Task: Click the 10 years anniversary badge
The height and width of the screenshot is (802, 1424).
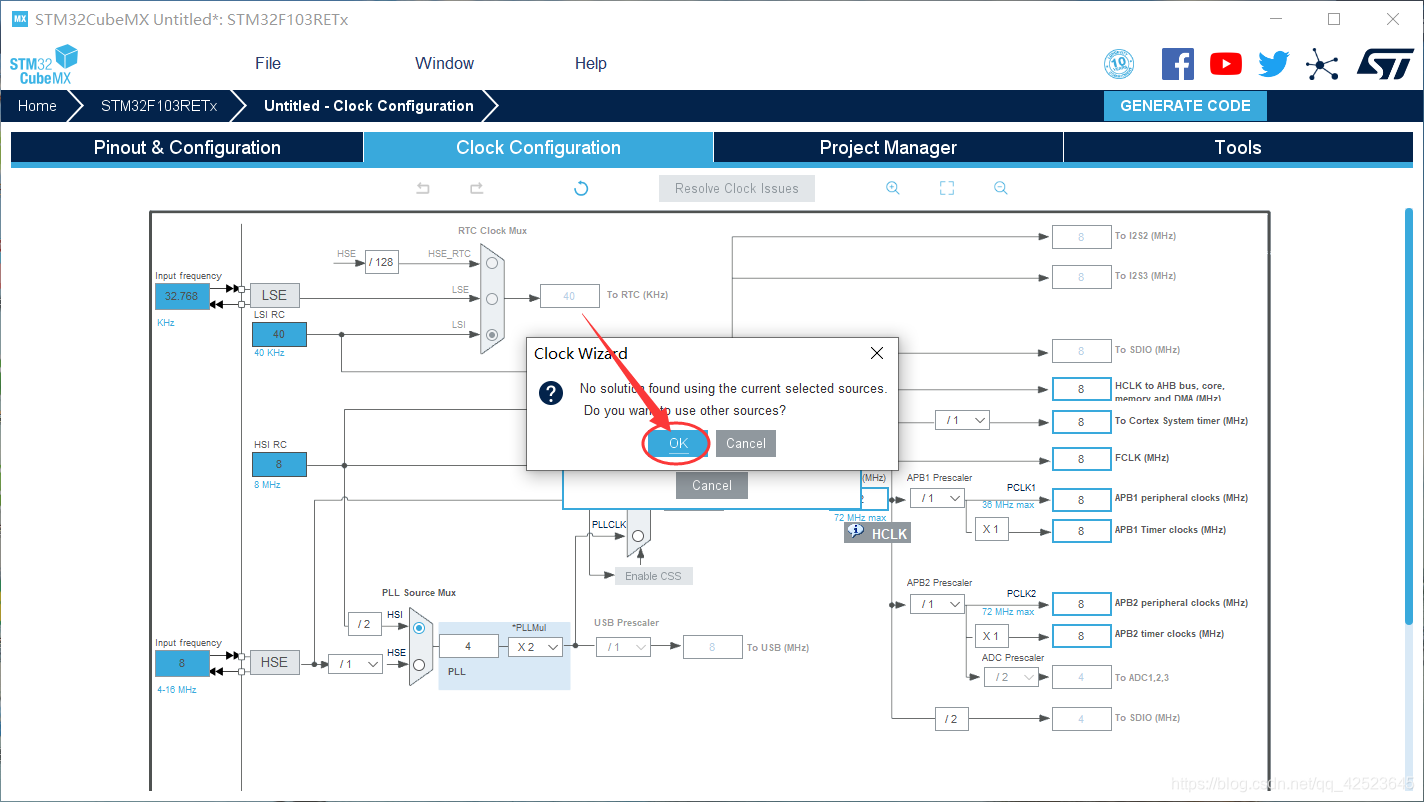Action: point(1119,64)
